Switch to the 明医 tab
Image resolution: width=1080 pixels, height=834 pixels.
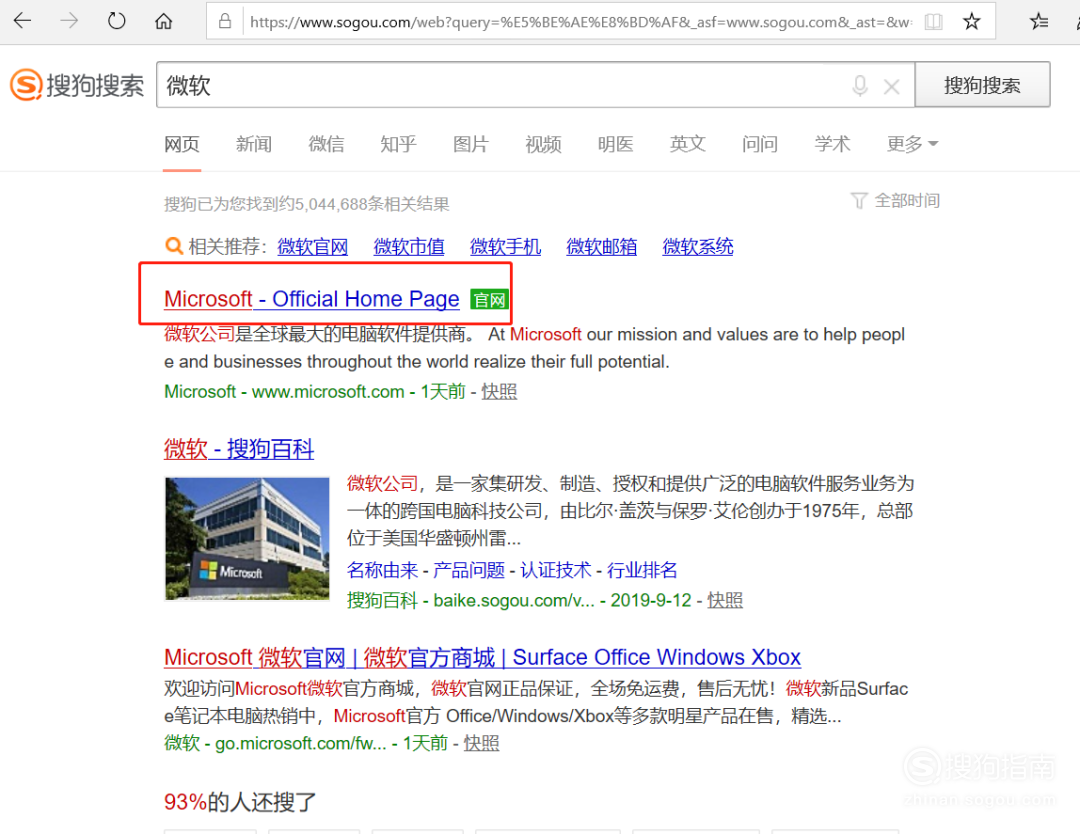click(x=616, y=144)
